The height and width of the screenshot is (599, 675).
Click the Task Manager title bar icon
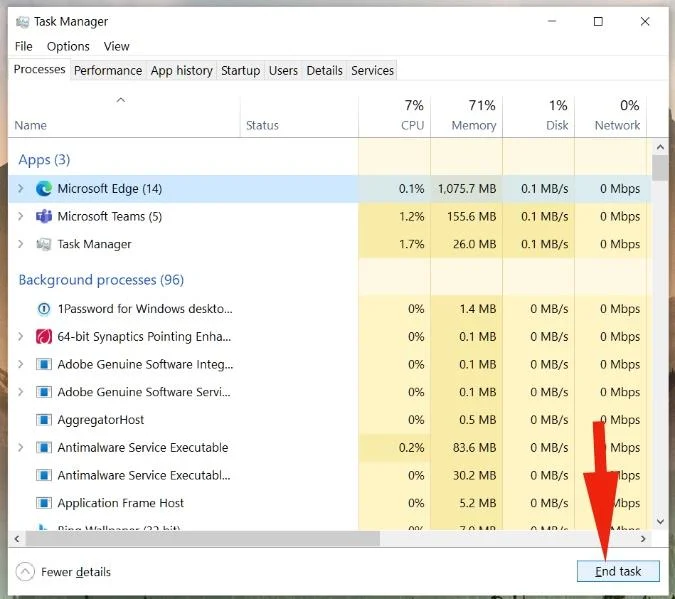tap(22, 22)
